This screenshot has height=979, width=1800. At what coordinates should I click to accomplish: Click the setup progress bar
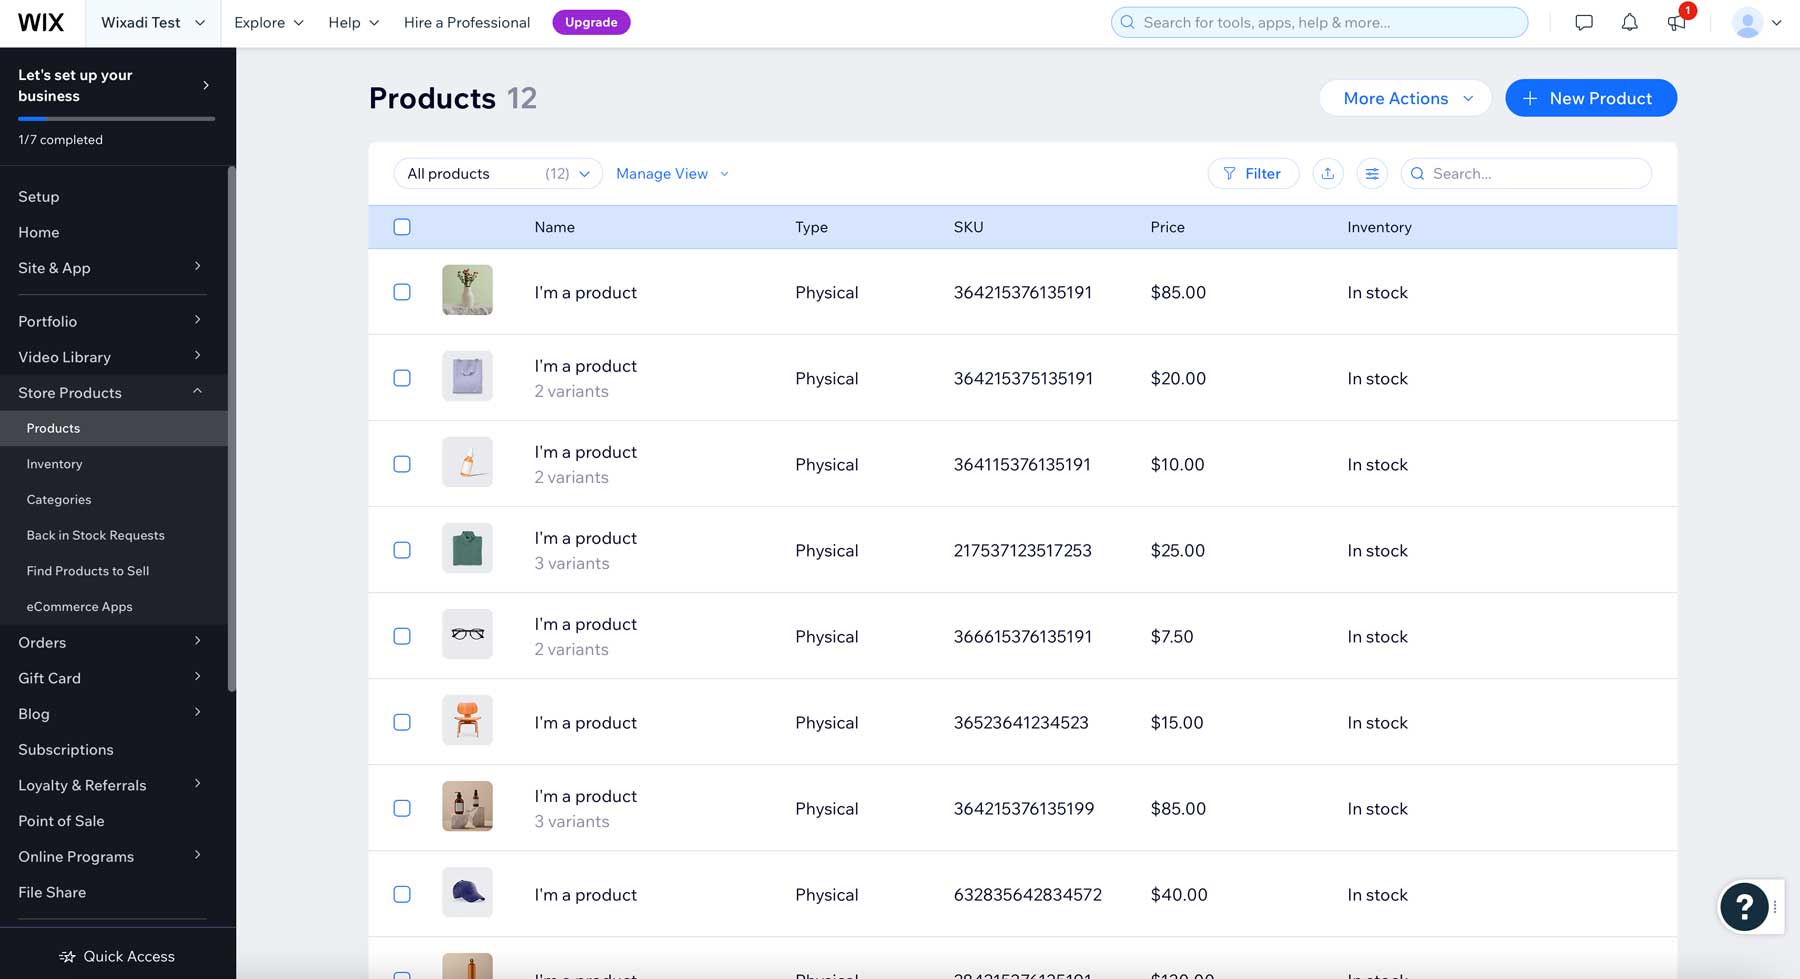[116, 119]
